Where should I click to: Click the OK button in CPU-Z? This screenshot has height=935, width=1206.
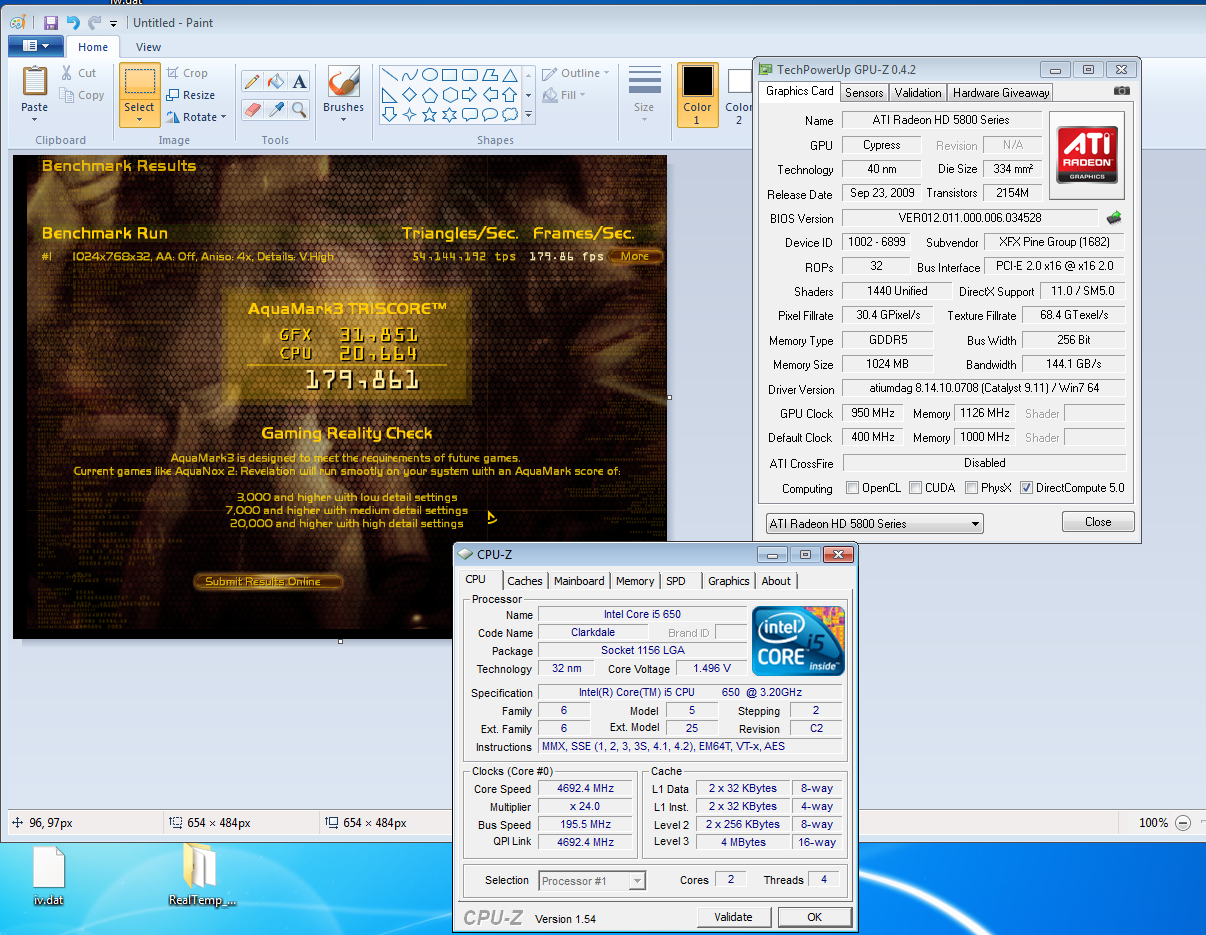[x=814, y=917]
